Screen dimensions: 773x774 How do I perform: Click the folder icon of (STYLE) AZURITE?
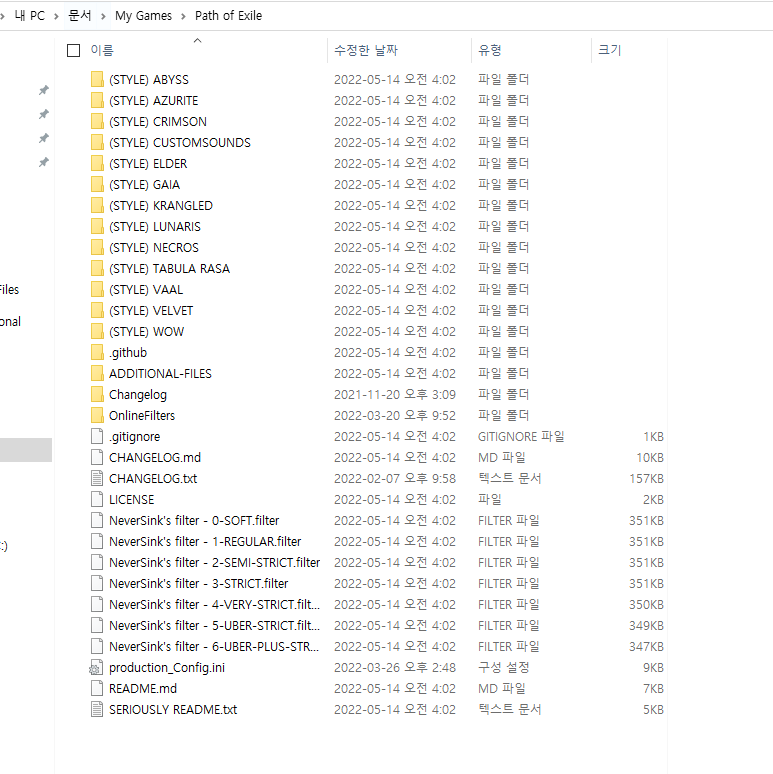[97, 101]
